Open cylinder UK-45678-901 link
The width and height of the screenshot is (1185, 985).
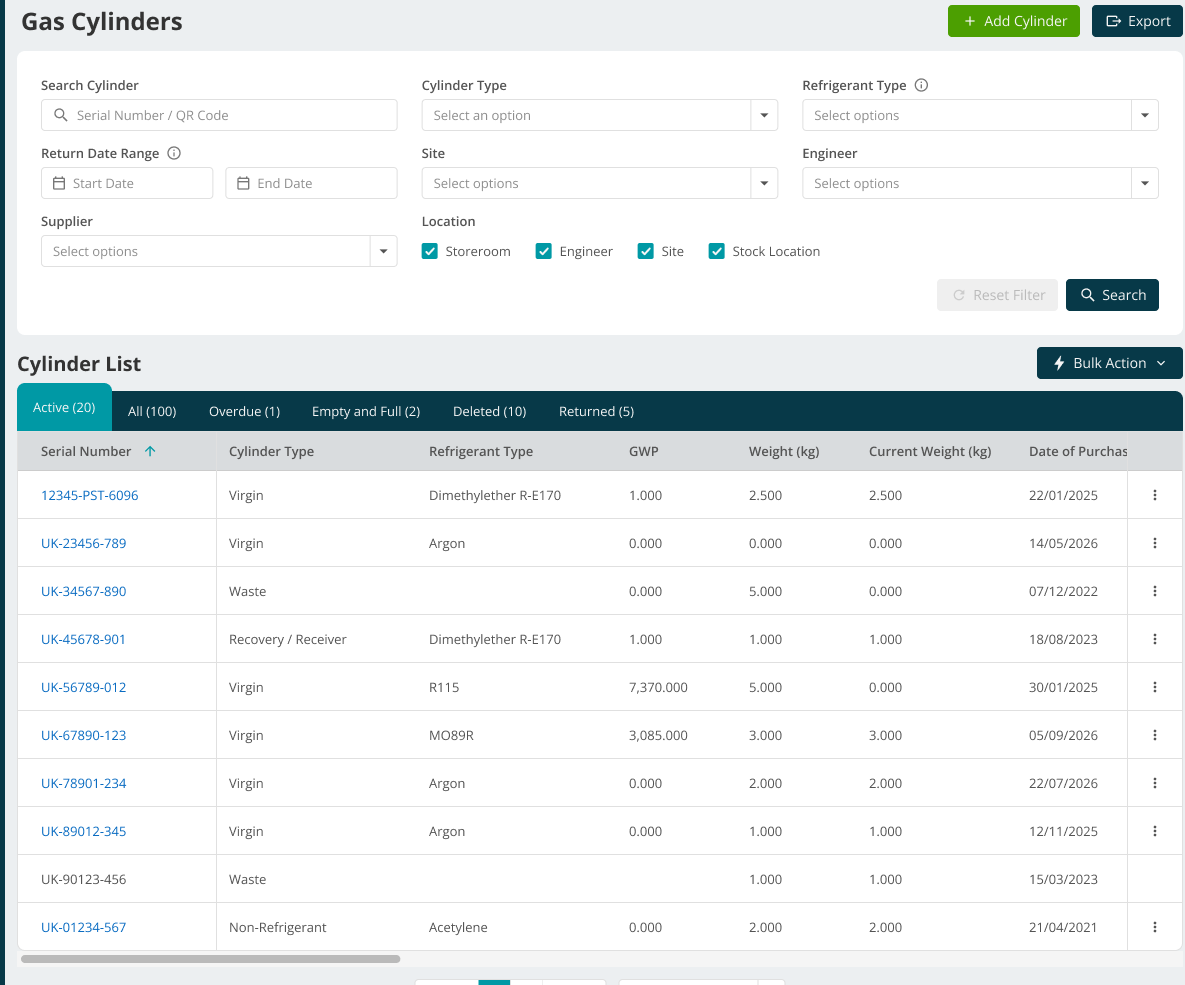point(83,639)
